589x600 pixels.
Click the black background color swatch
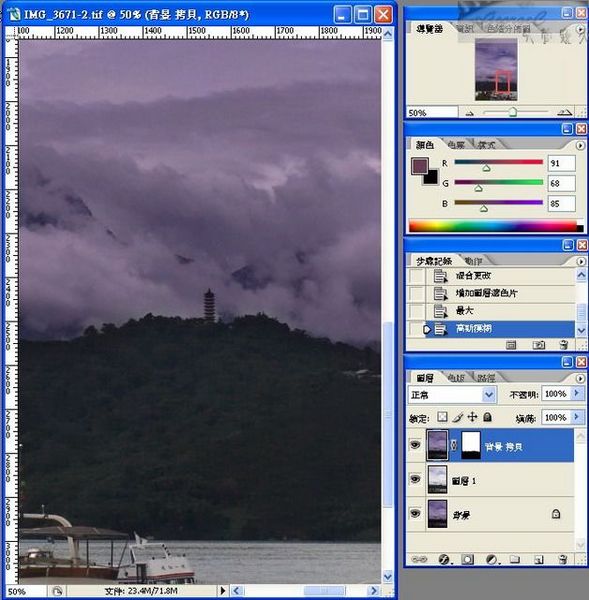[431, 178]
